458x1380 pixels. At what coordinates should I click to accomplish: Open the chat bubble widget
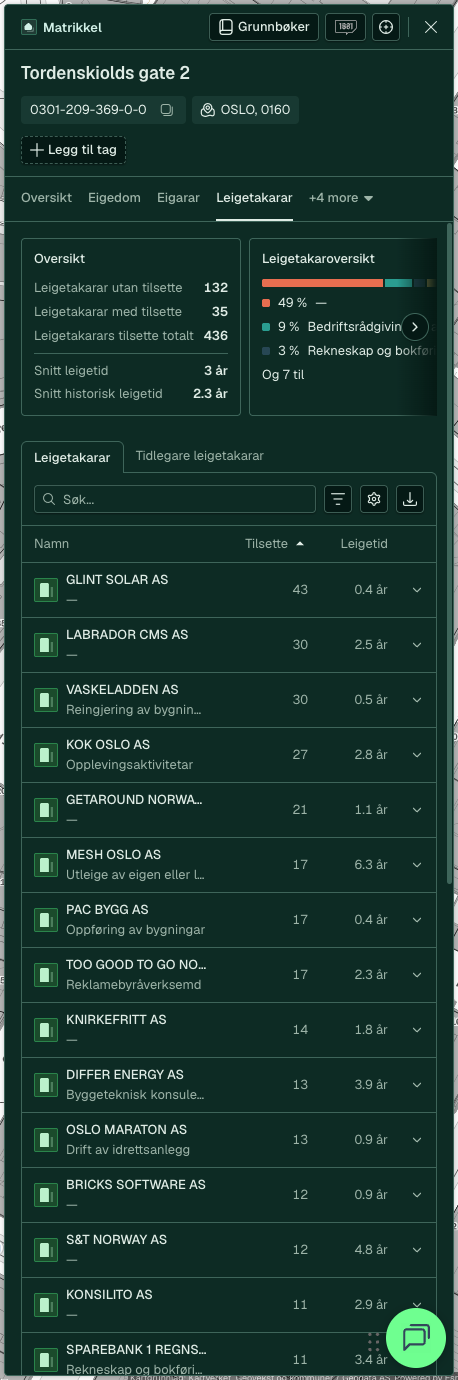[x=415, y=1338]
